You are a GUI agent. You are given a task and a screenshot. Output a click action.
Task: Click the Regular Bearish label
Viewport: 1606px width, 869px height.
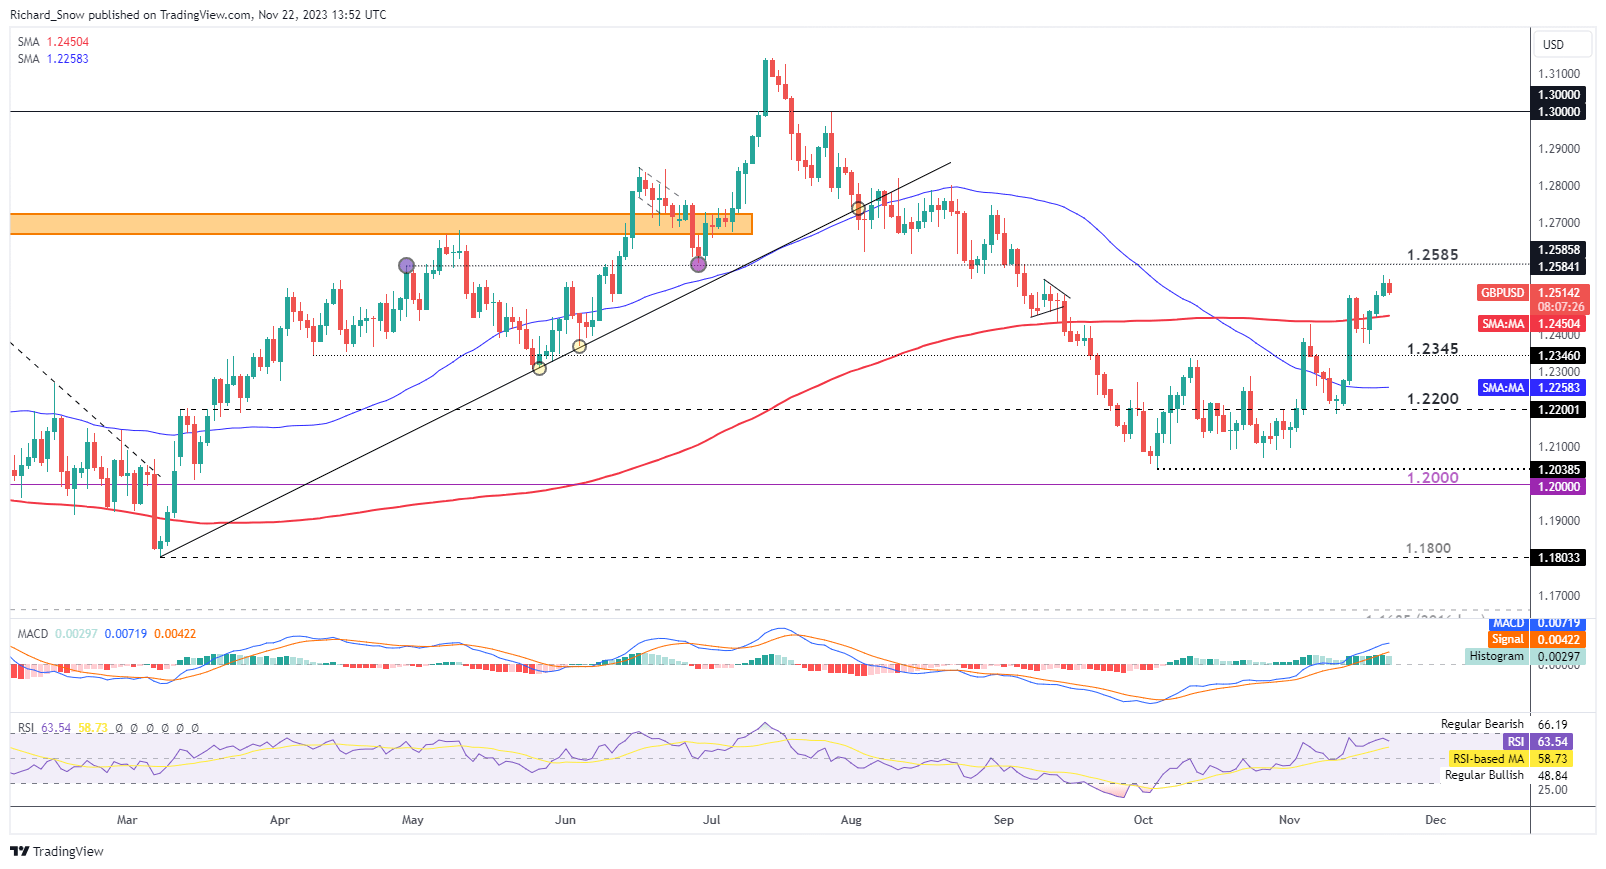coord(1482,724)
